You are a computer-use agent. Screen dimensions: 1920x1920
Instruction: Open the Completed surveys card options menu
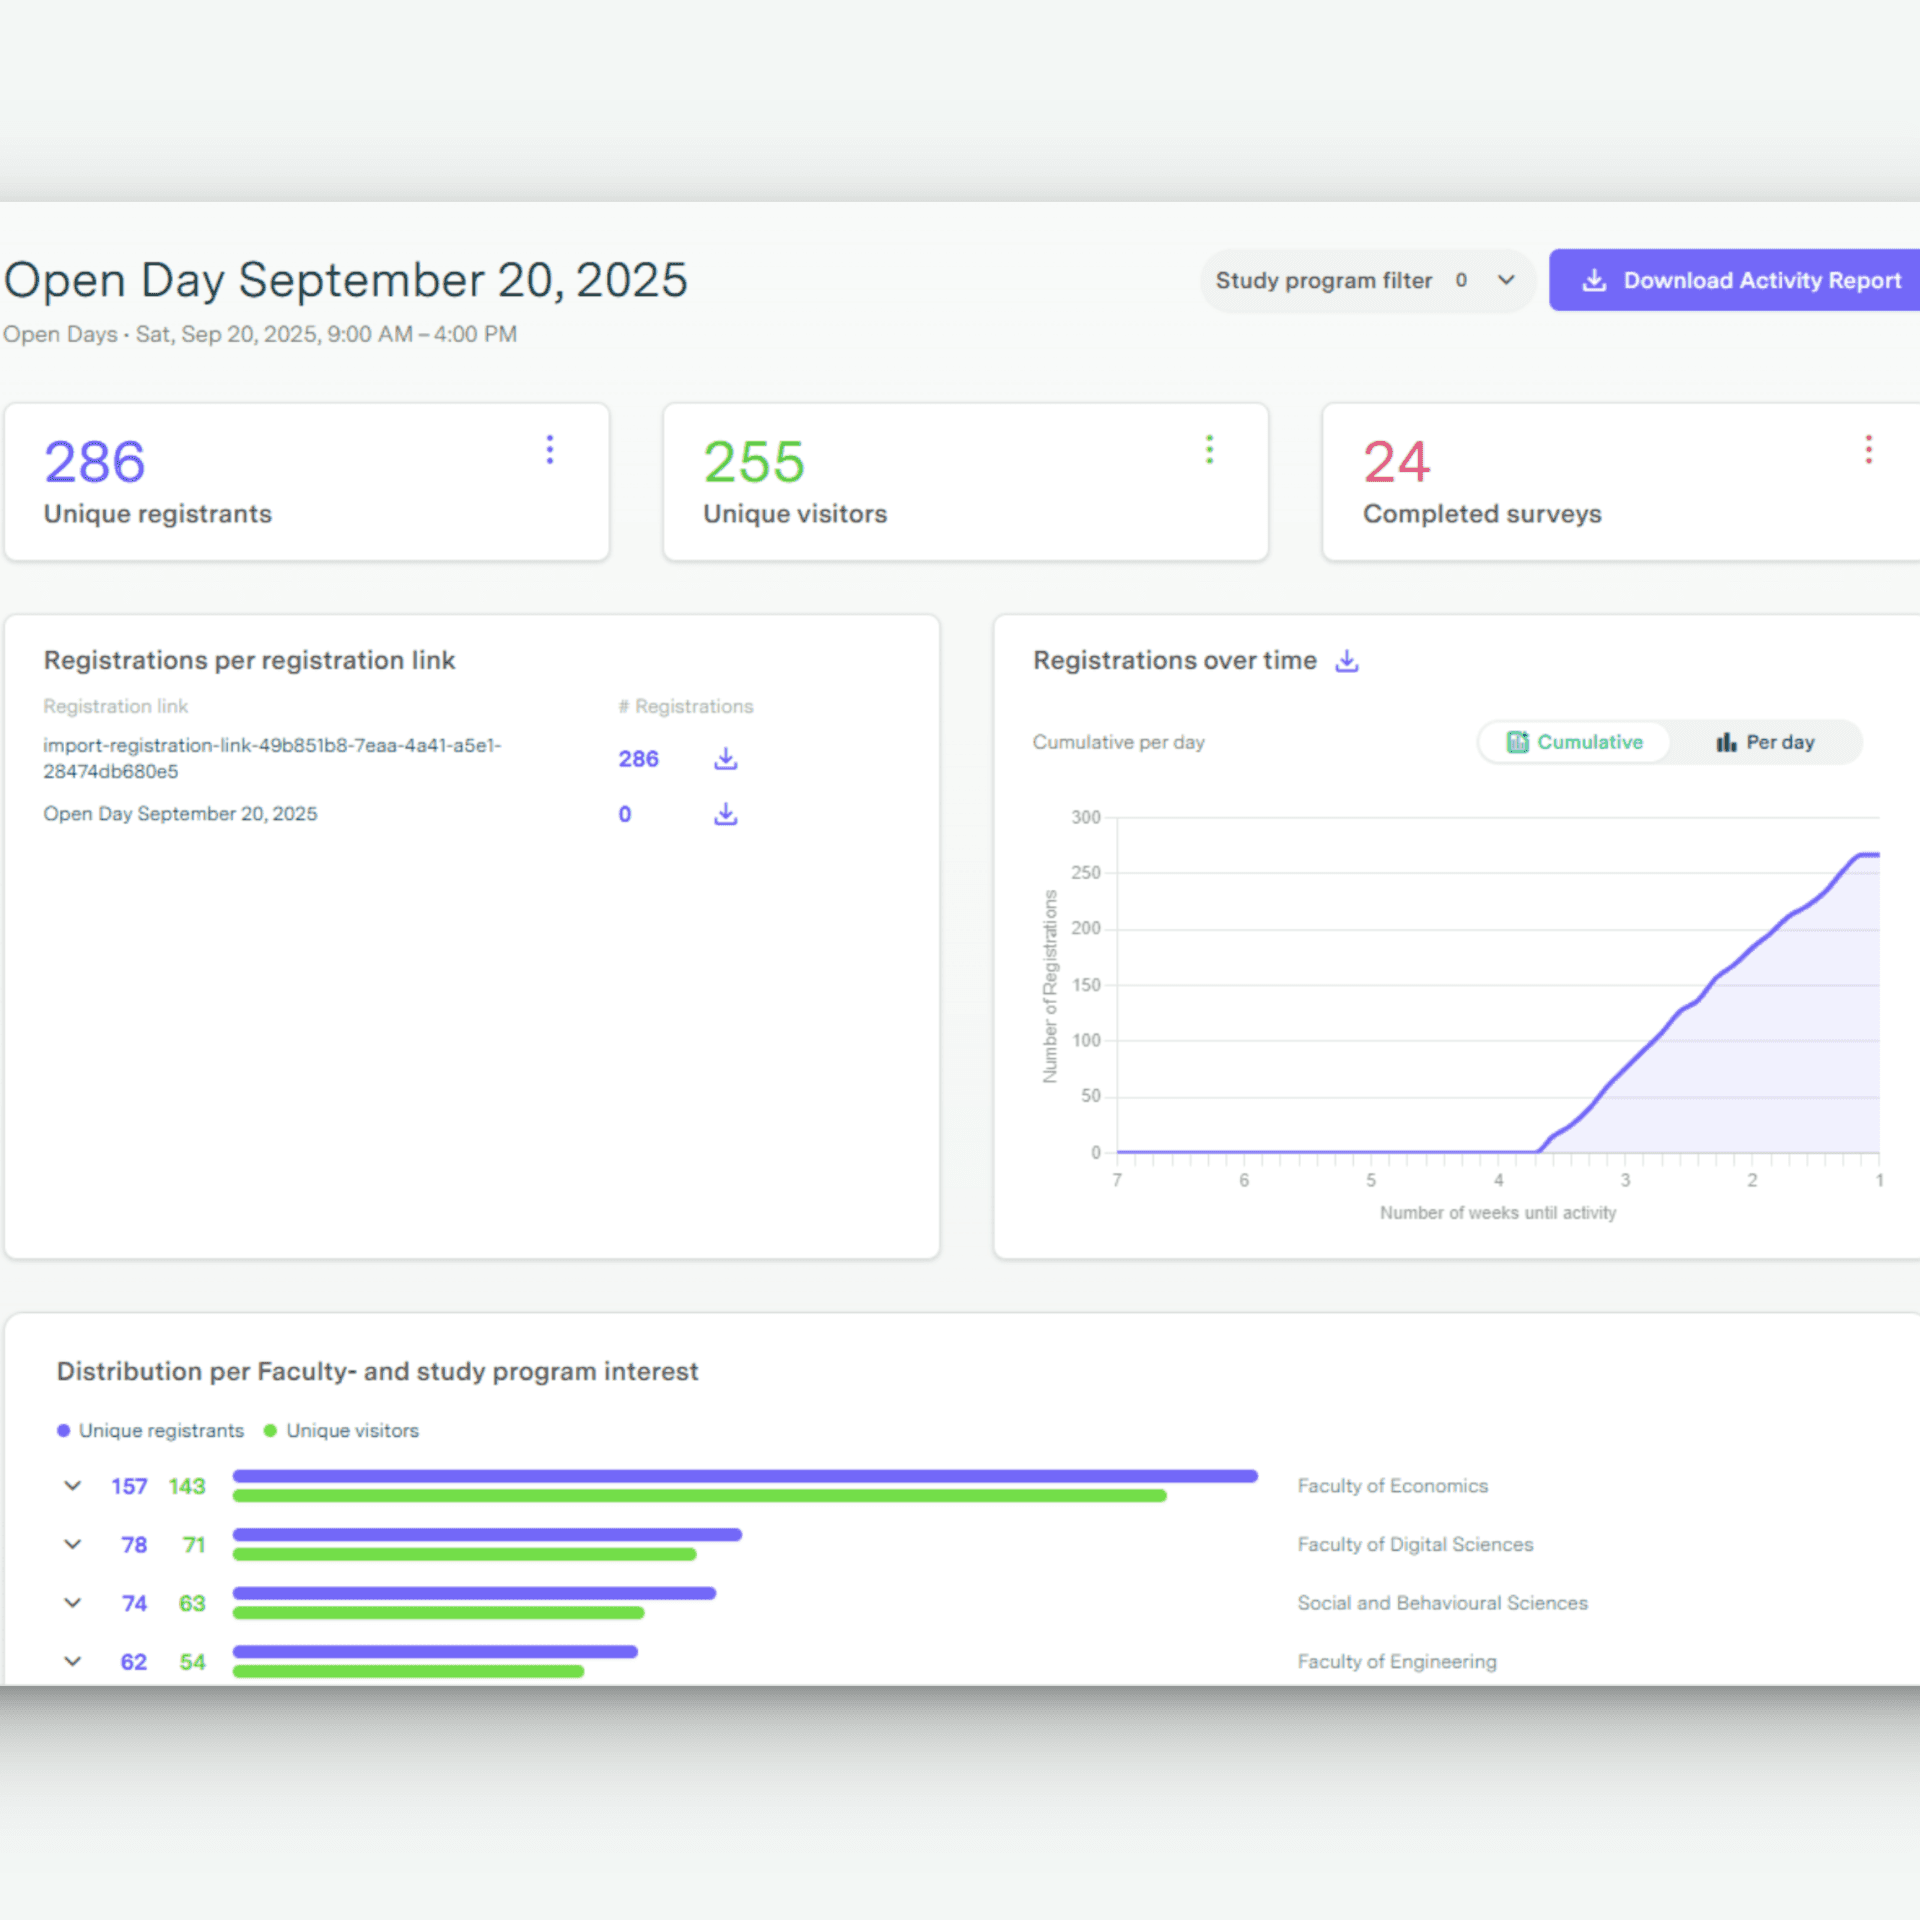tap(1868, 449)
